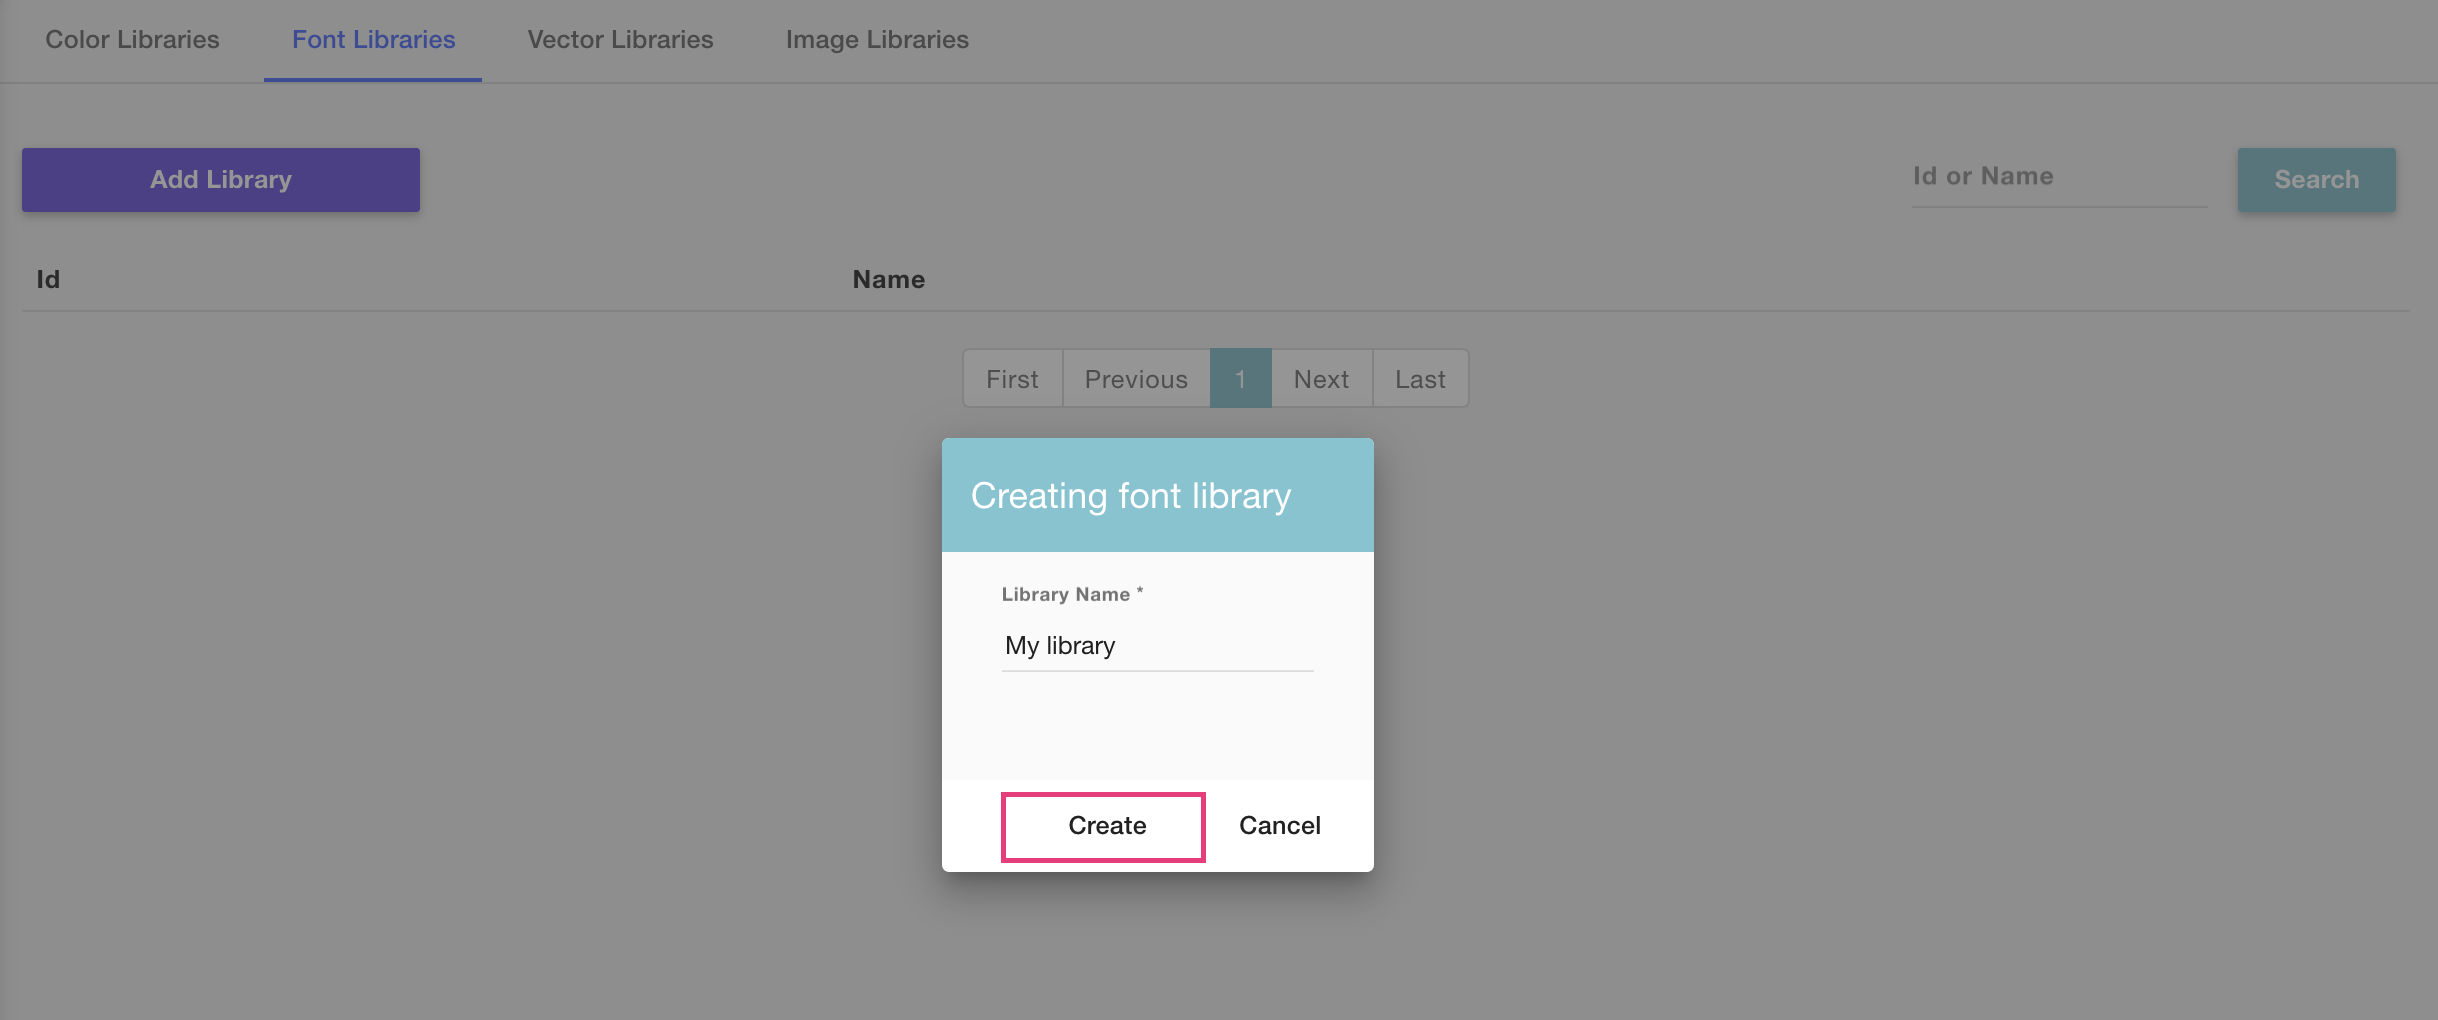Jump to the Last page
The image size is (2438, 1020).
[x=1420, y=378]
